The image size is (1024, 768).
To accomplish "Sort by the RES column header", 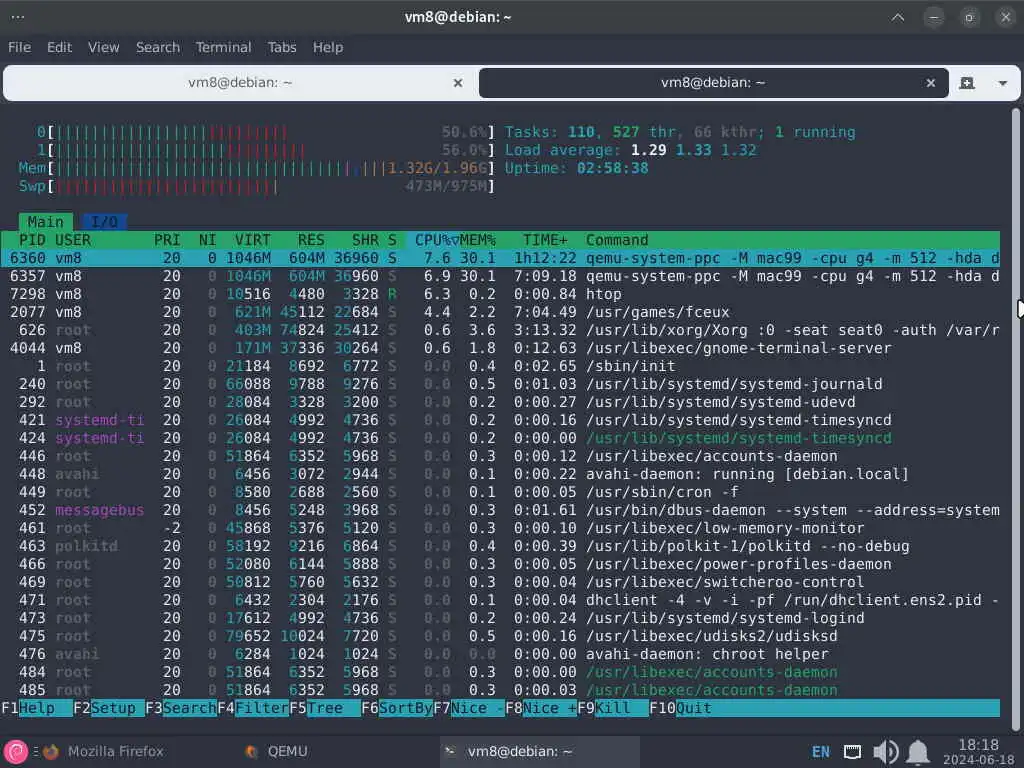I will coord(311,240).
